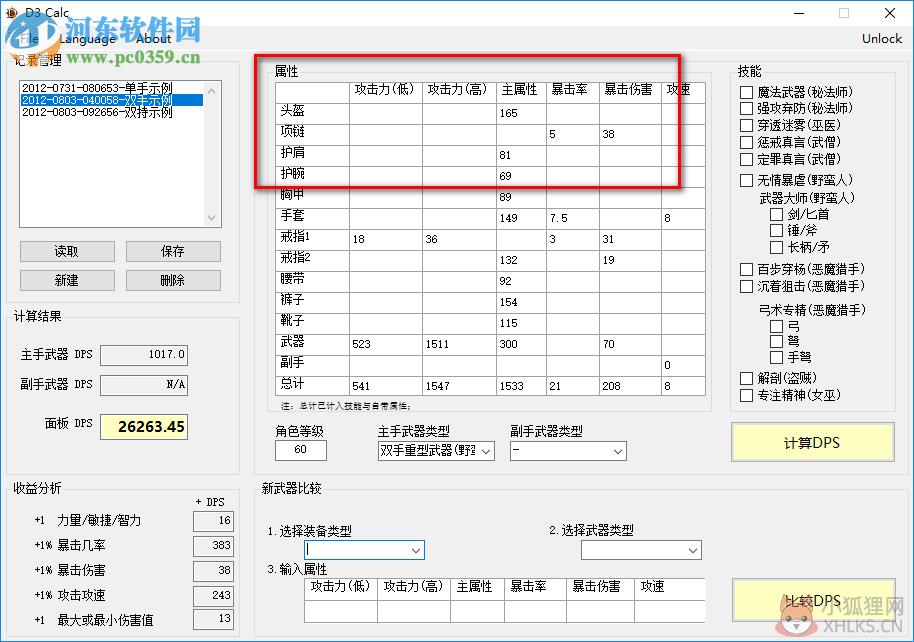Click +1% 攻击攻速 DPS value 243

pyautogui.click(x=213, y=595)
